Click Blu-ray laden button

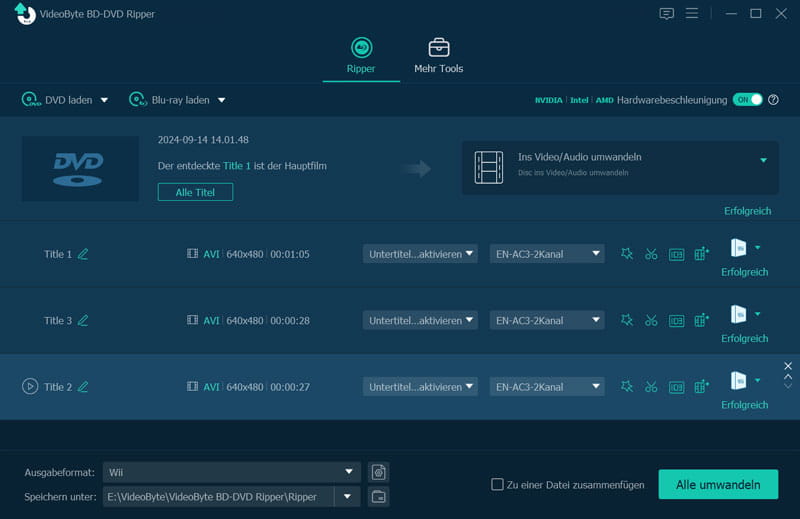pos(169,100)
